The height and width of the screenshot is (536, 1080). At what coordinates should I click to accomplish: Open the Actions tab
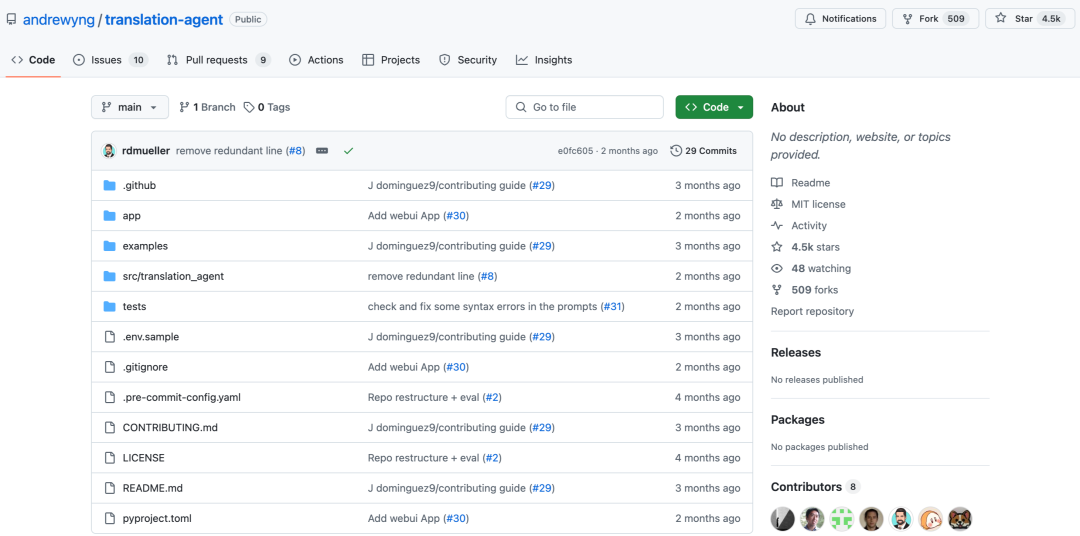click(316, 60)
